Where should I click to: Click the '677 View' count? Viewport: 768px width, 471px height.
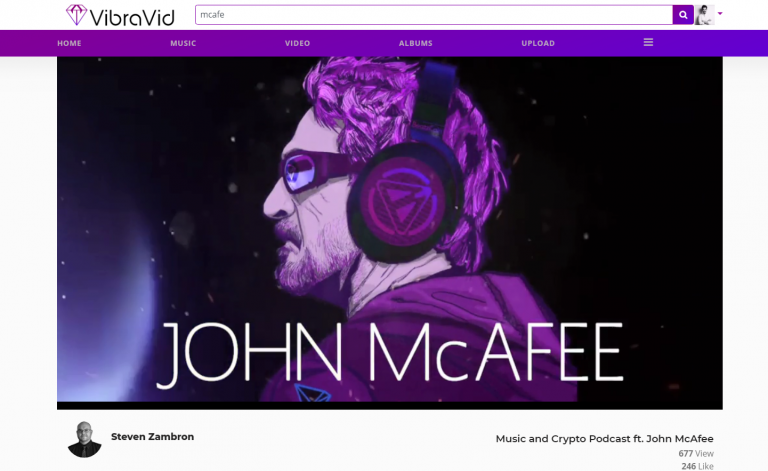point(696,453)
